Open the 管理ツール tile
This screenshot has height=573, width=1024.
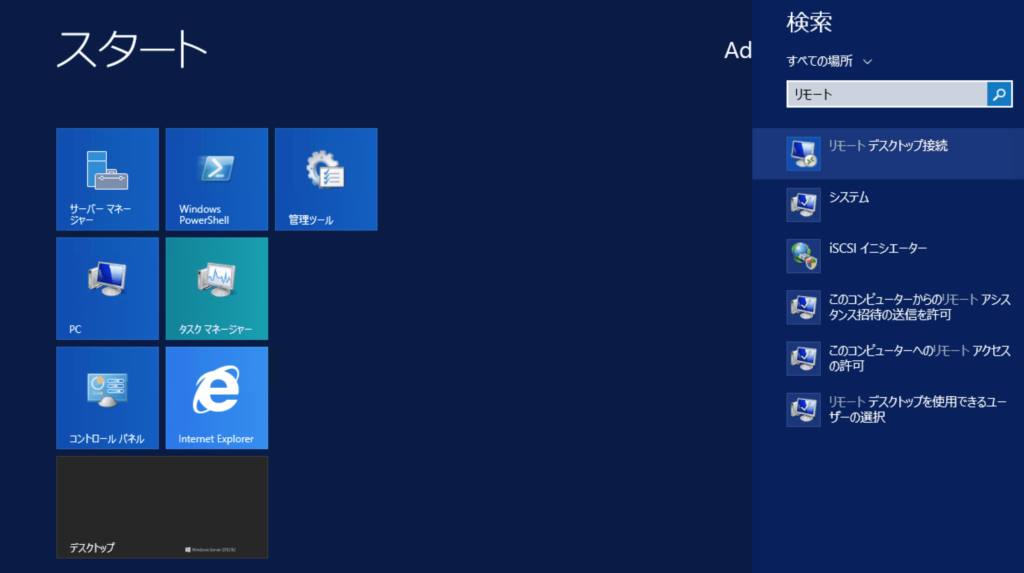pyautogui.click(x=326, y=179)
